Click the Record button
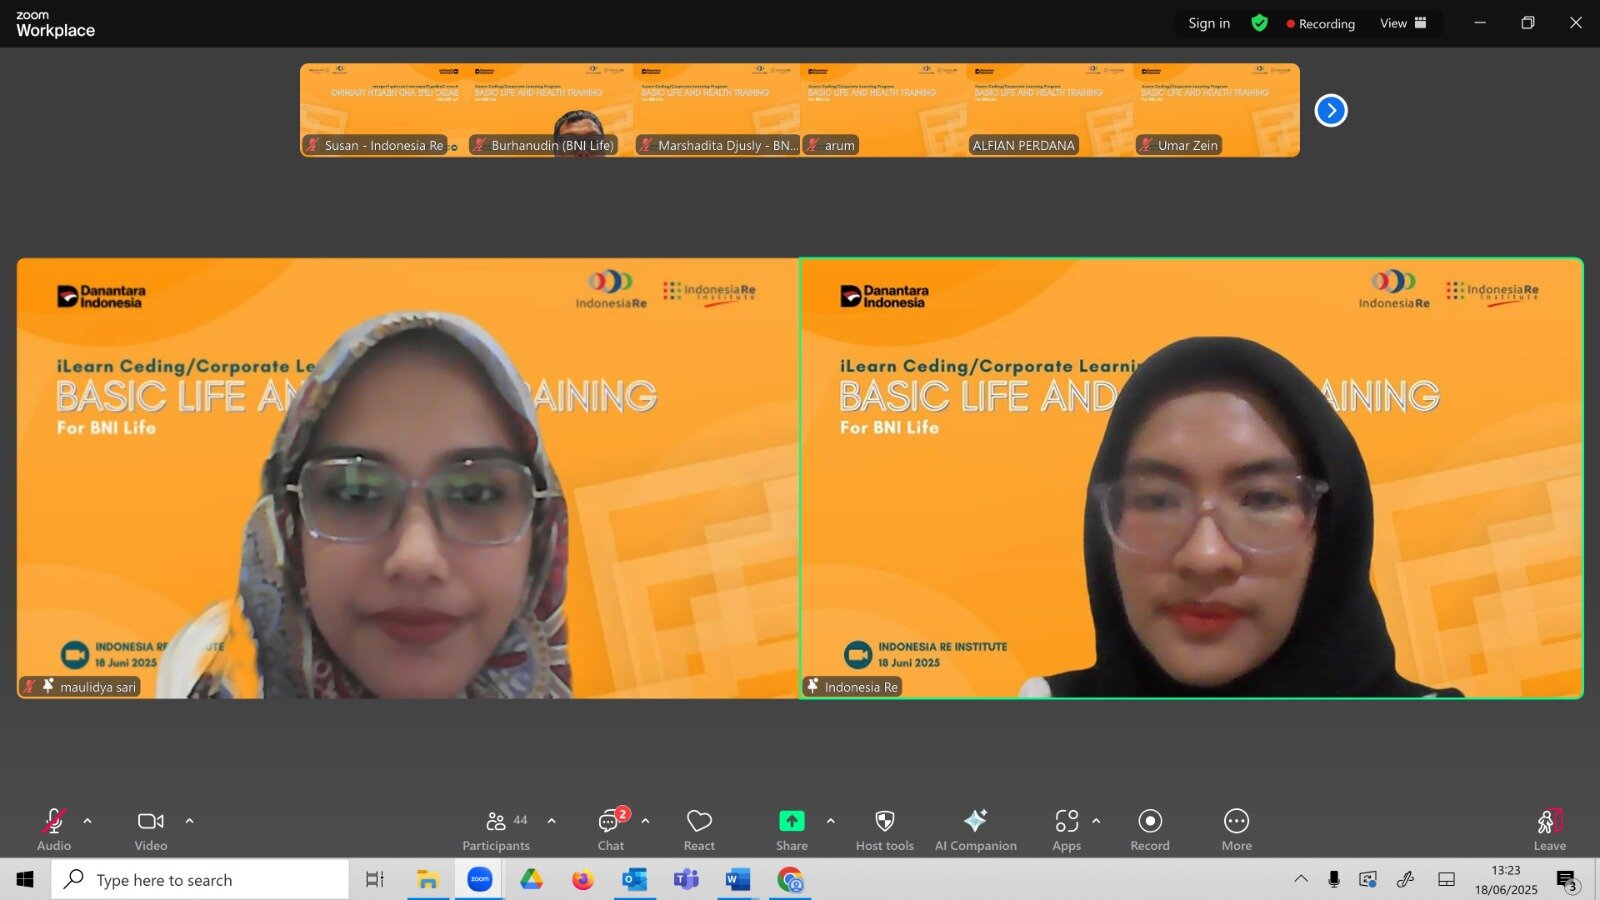This screenshot has height=900, width=1600. [x=1150, y=829]
